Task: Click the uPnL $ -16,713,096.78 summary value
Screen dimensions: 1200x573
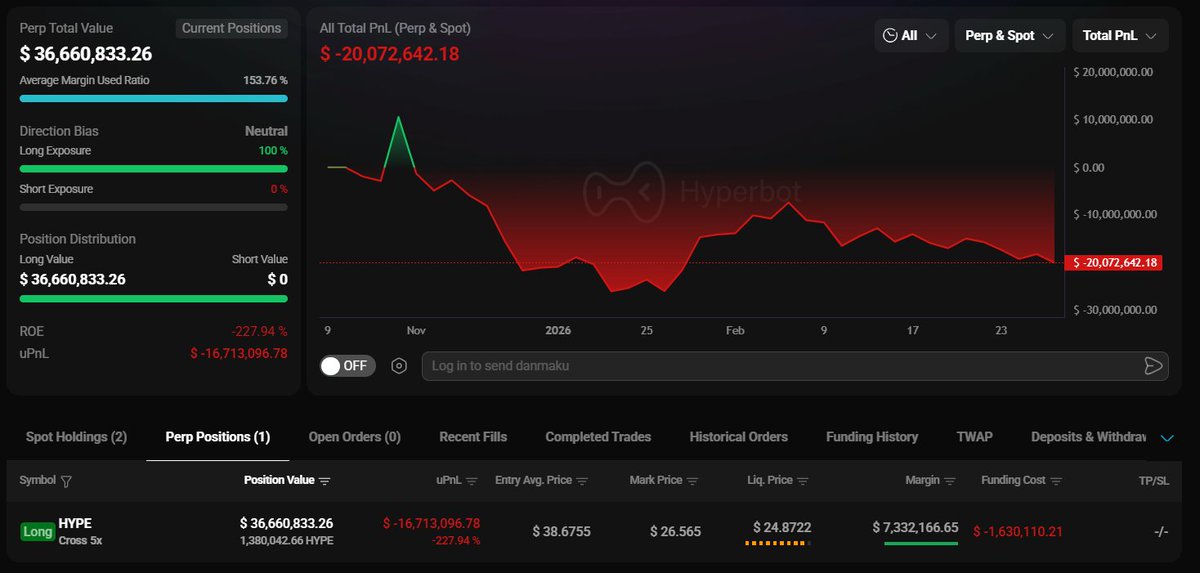Action: pyautogui.click(x=239, y=353)
